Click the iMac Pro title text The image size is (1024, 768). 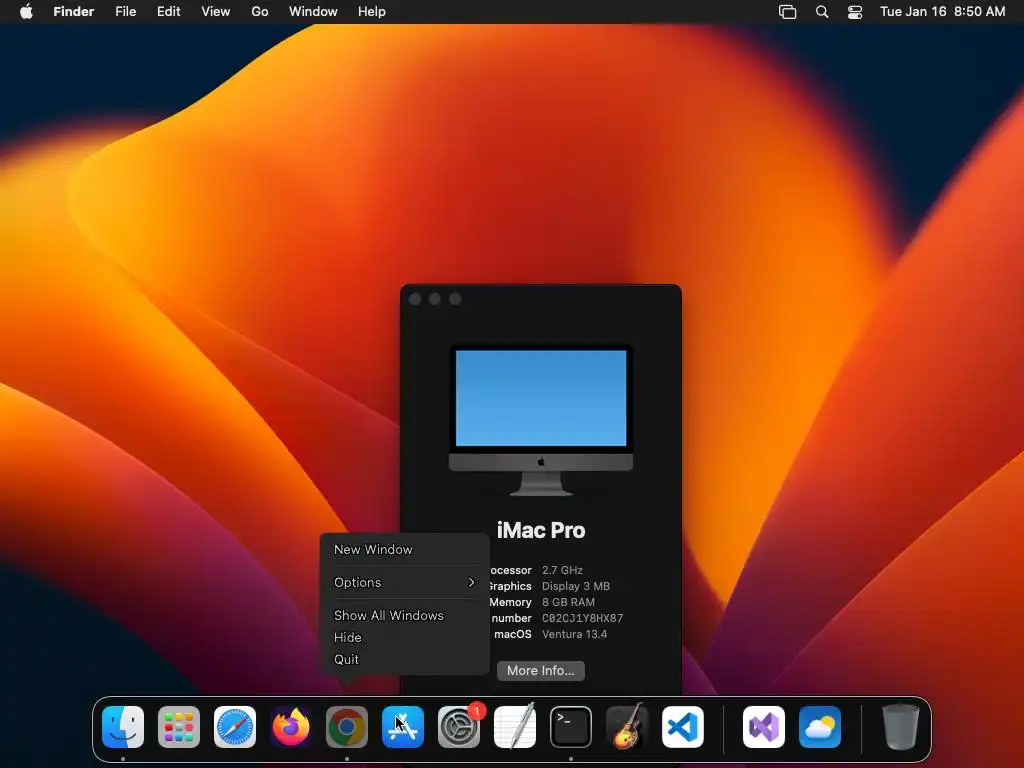click(541, 530)
